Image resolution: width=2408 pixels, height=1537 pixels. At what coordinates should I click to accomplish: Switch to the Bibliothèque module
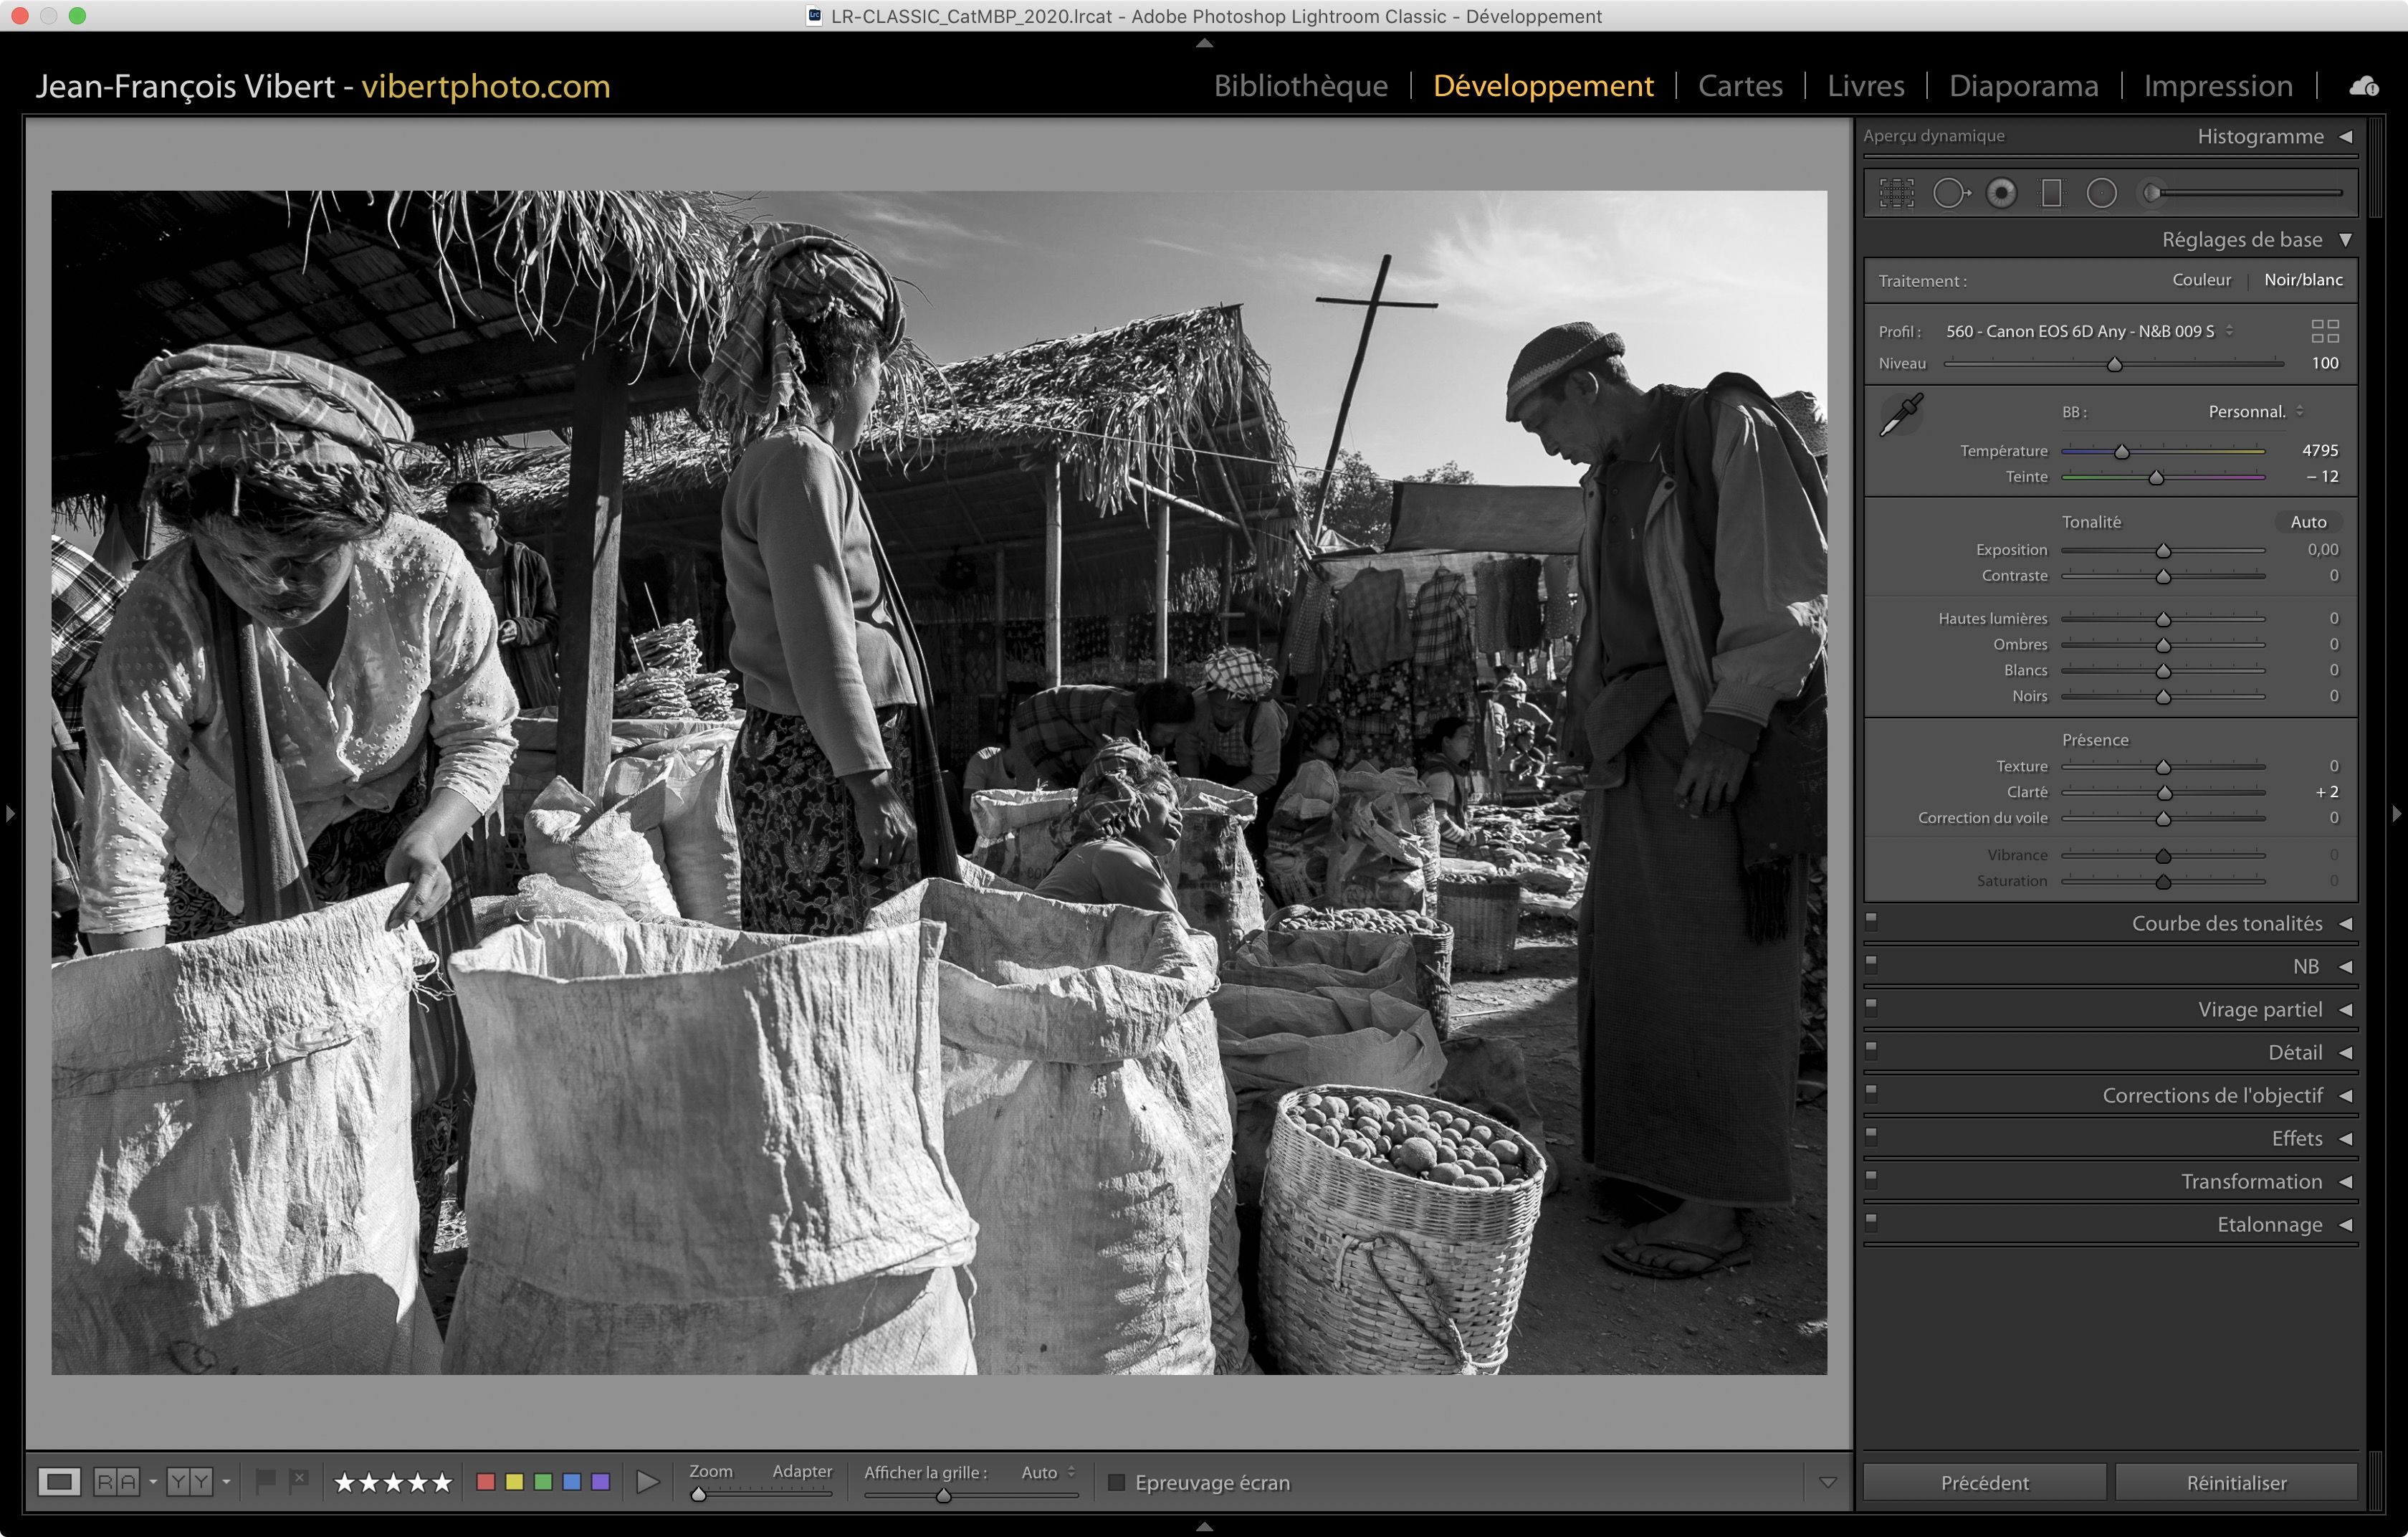tap(1300, 86)
